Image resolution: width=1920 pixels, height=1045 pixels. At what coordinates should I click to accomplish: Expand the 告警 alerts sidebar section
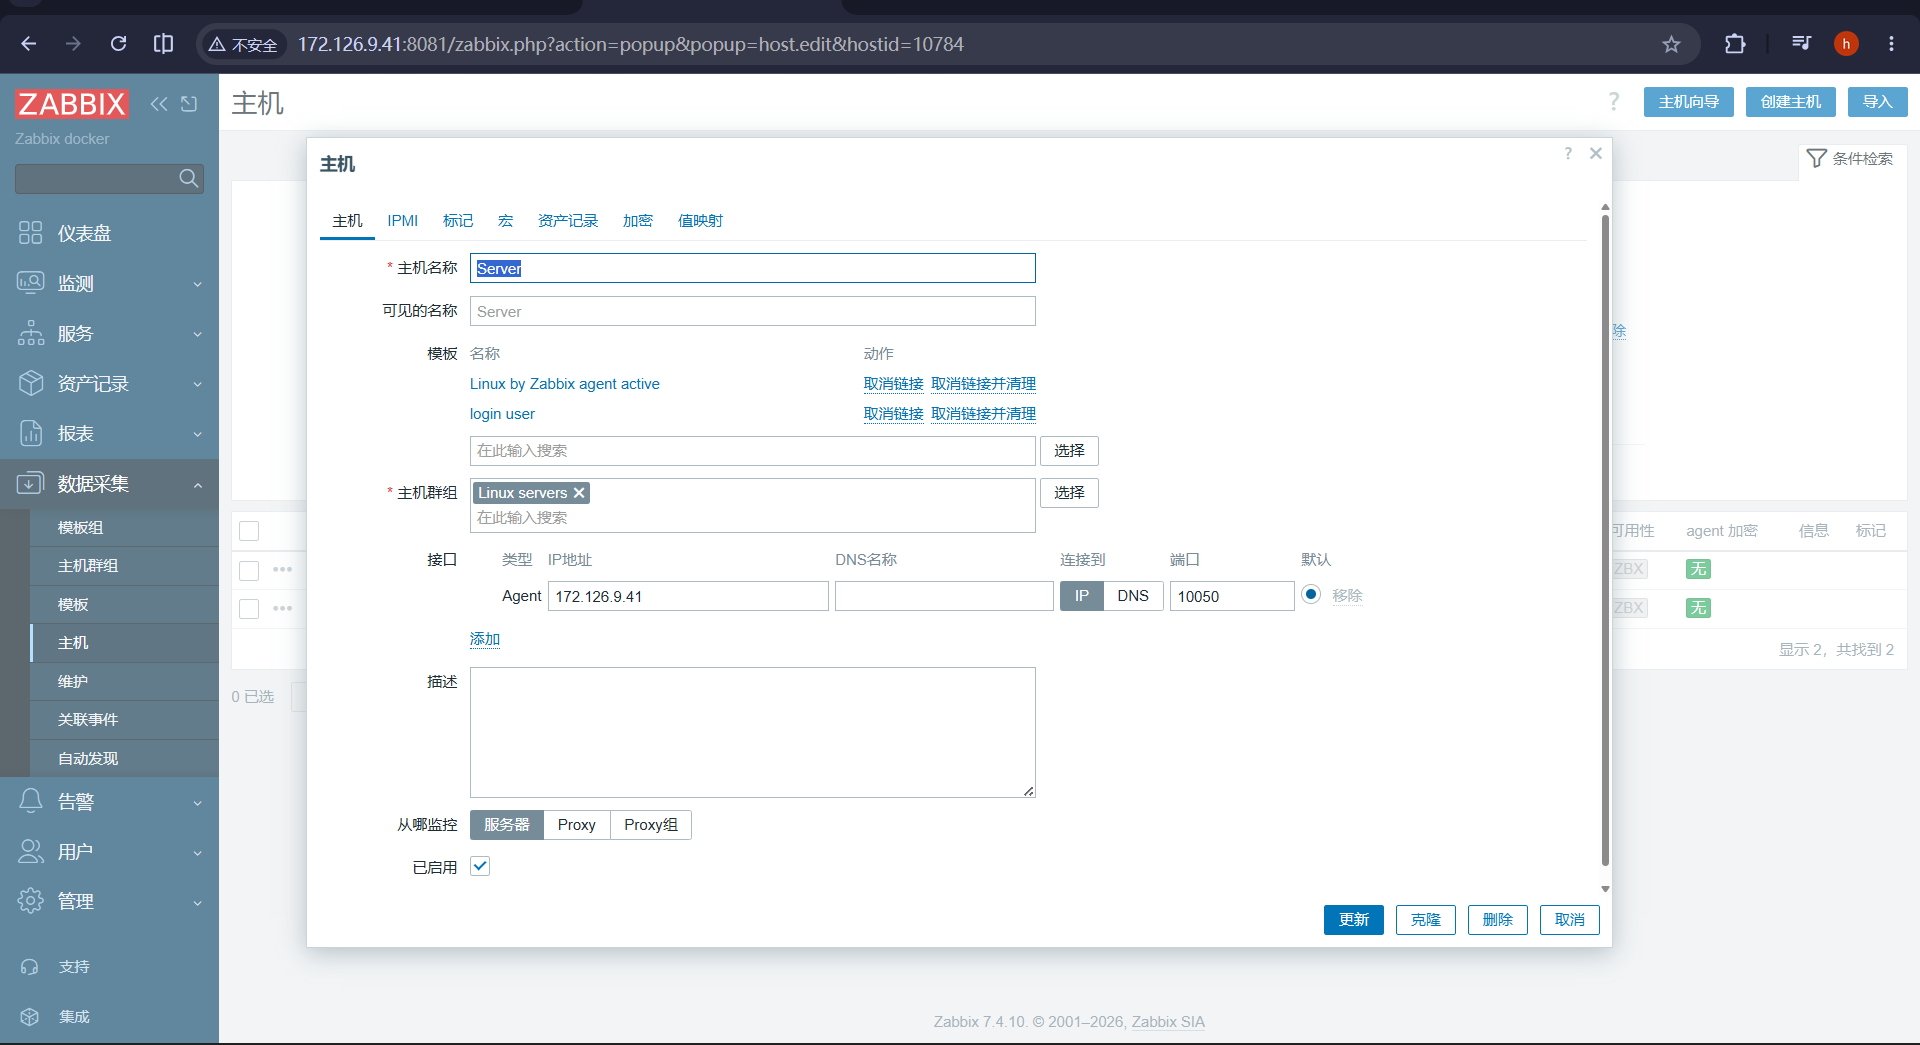point(109,802)
